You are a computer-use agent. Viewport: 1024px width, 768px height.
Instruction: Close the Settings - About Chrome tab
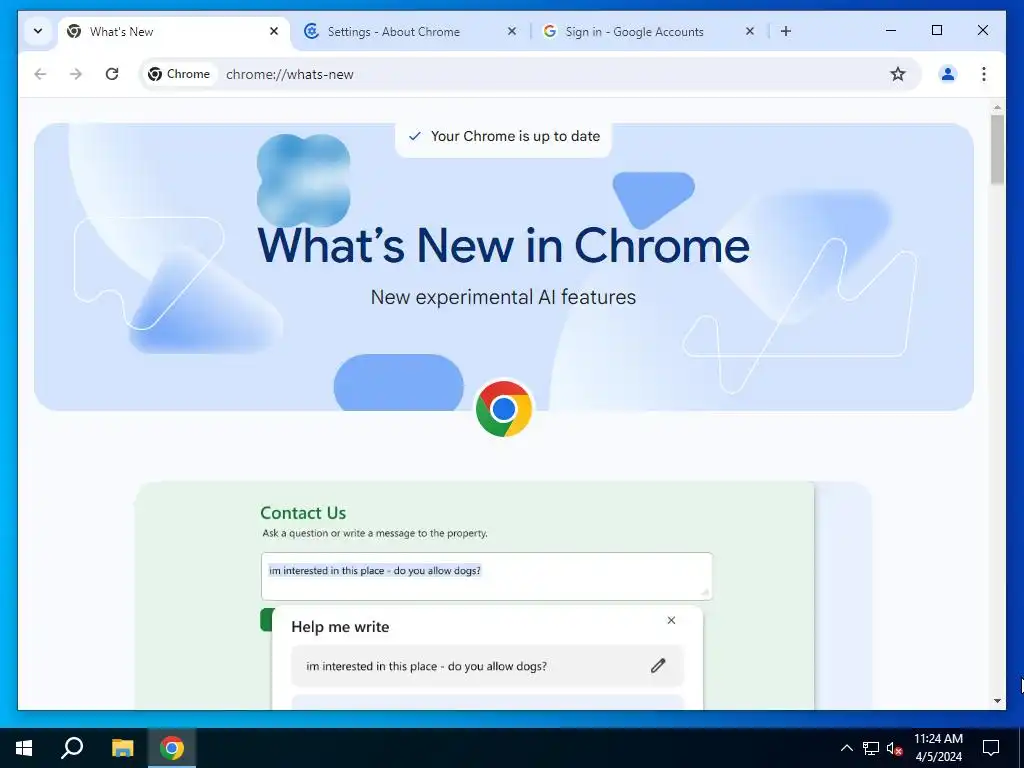click(x=512, y=31)
